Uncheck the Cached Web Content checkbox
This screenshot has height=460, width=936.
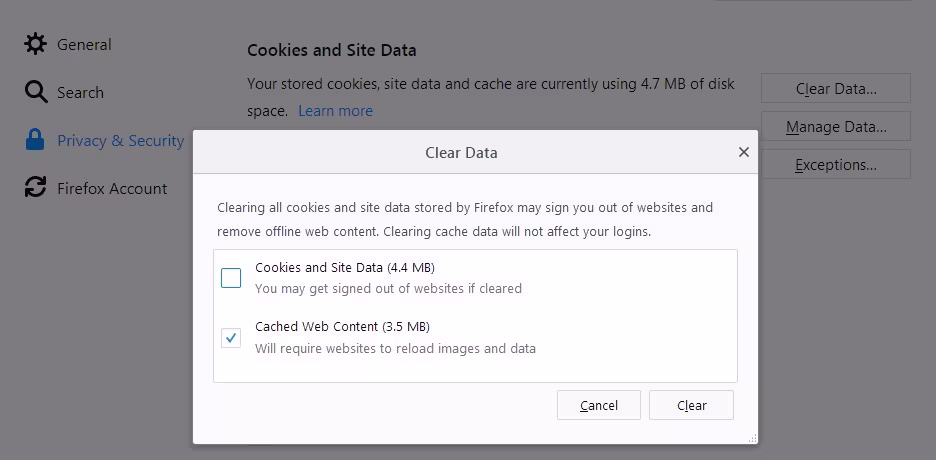coord(231,337)
